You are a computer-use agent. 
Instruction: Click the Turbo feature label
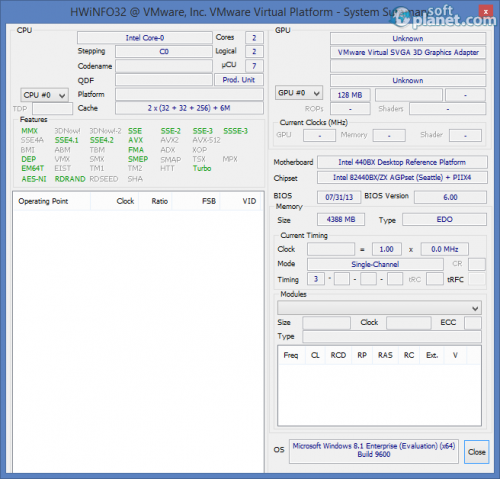click(x=202, y=168)
